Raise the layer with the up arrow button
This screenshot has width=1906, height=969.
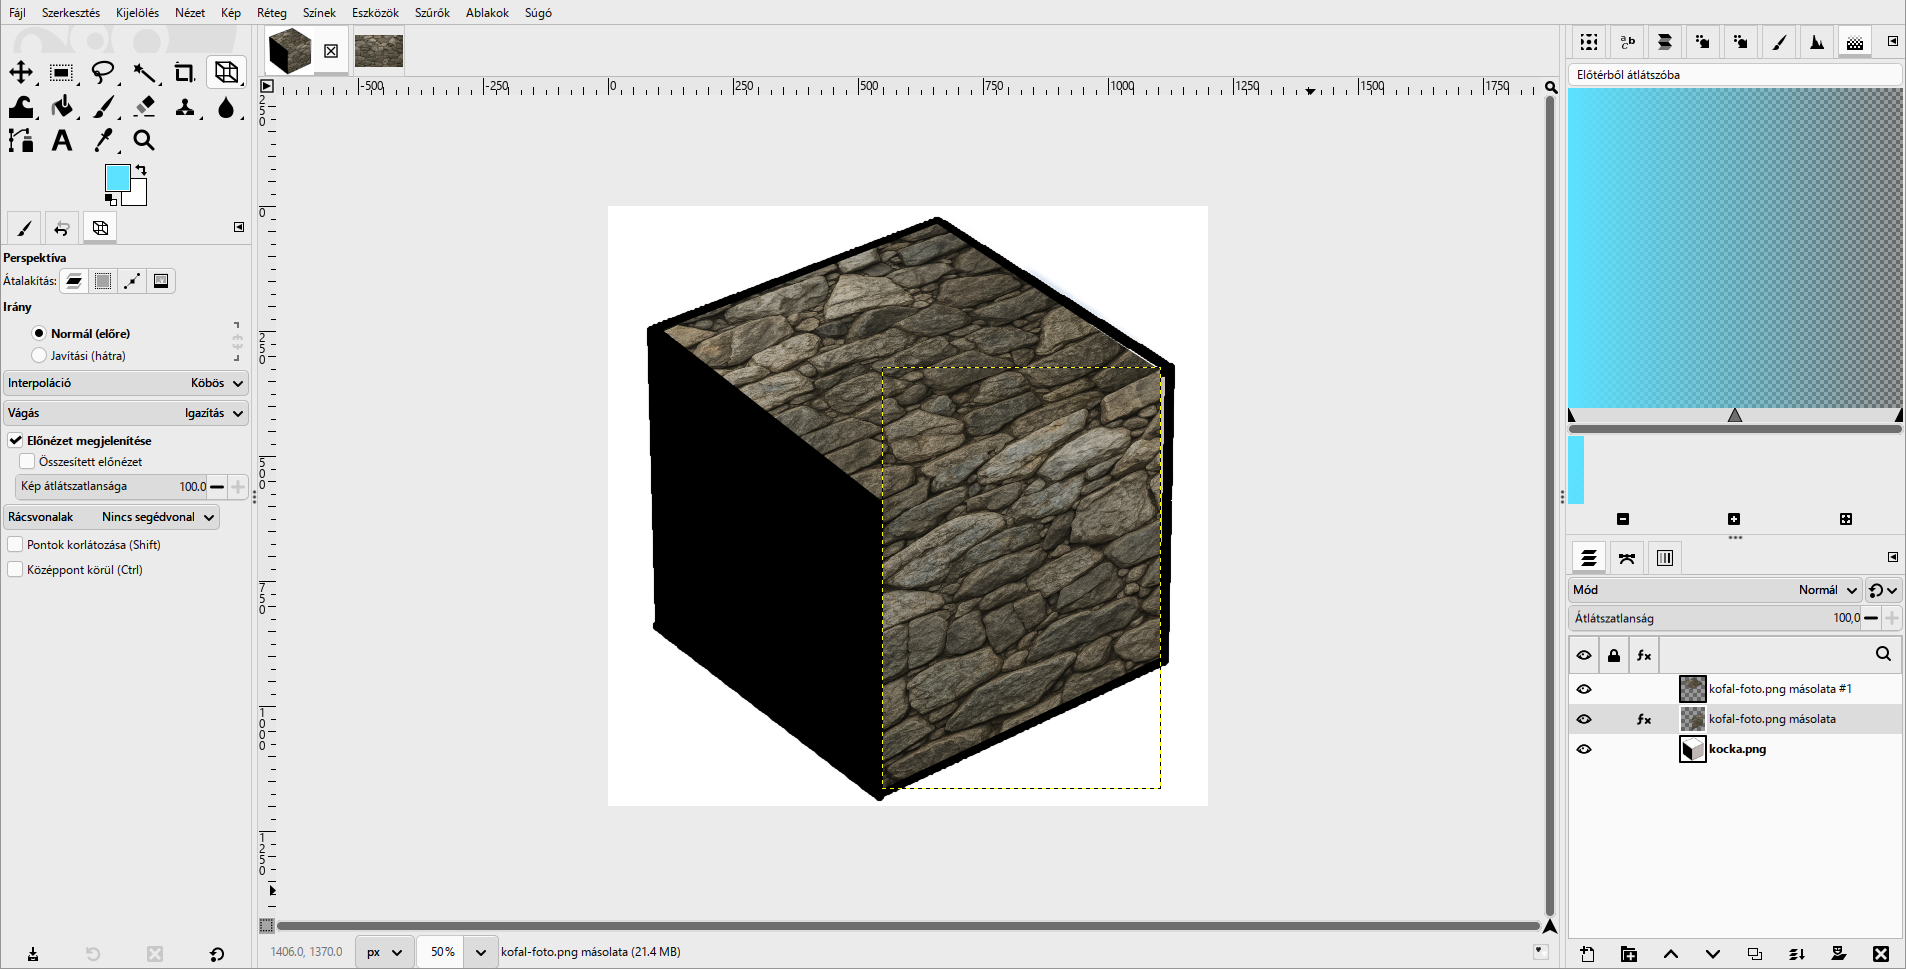click(x=1671, y=954)
